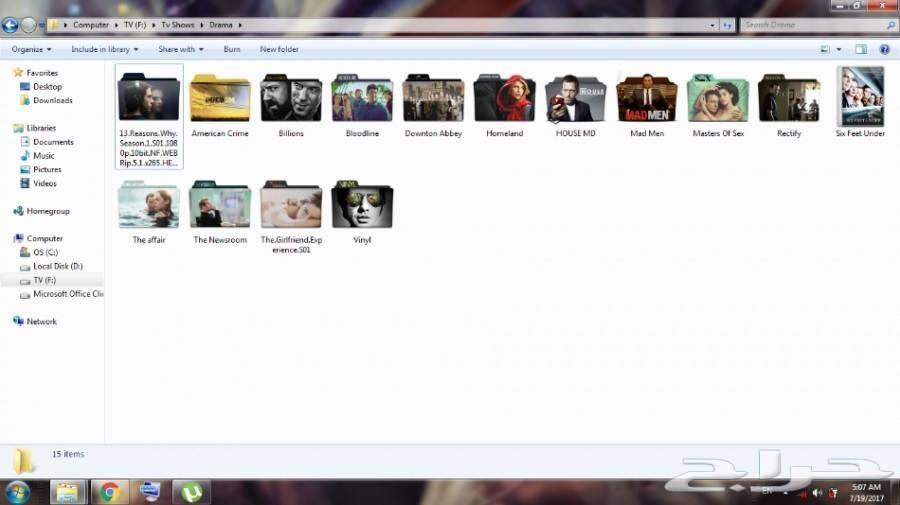Open Google Chrome from the taskbar

109,492
